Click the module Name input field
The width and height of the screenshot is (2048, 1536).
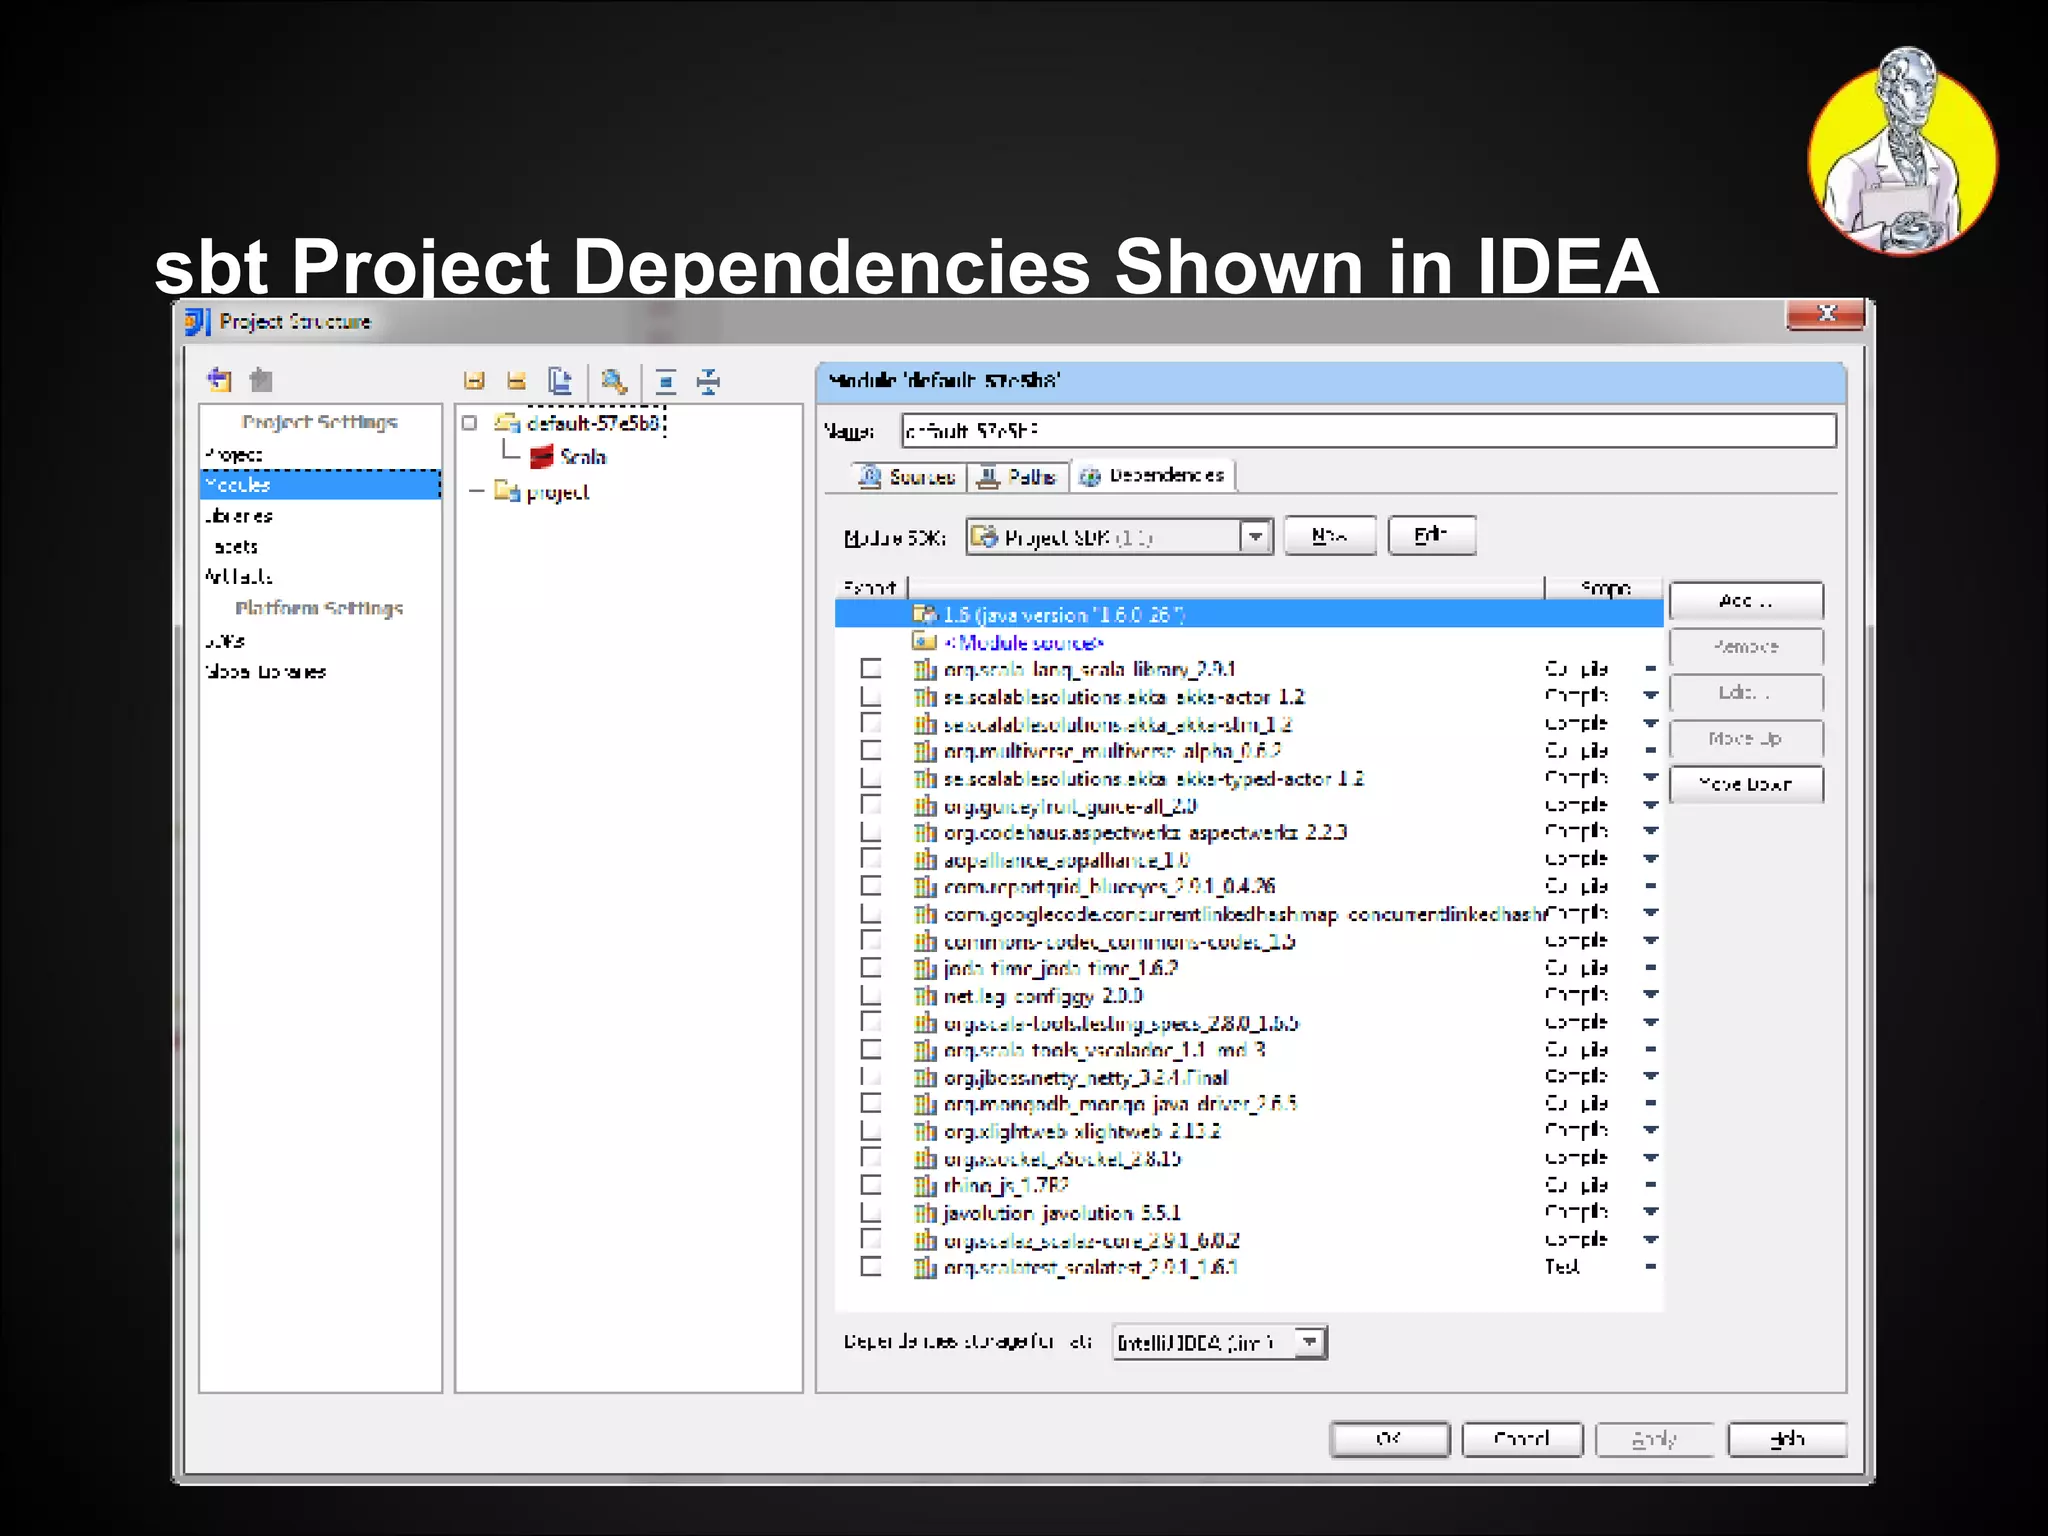pyautogui.click(x=1368, y=431)
